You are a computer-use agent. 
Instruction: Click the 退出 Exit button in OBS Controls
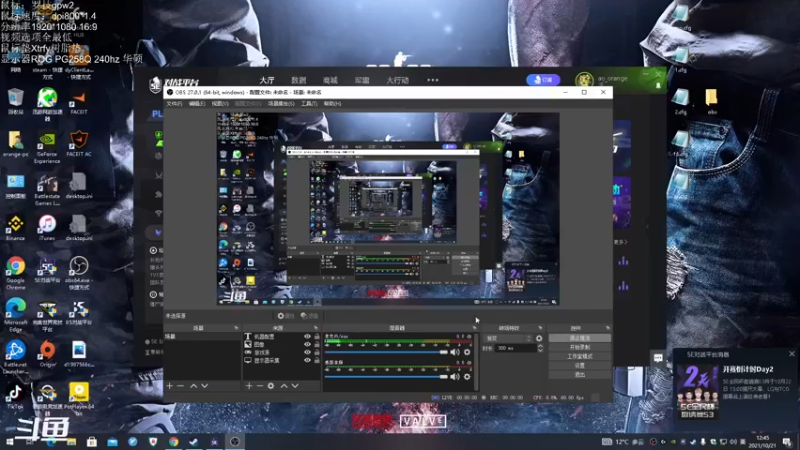(580, 374)
